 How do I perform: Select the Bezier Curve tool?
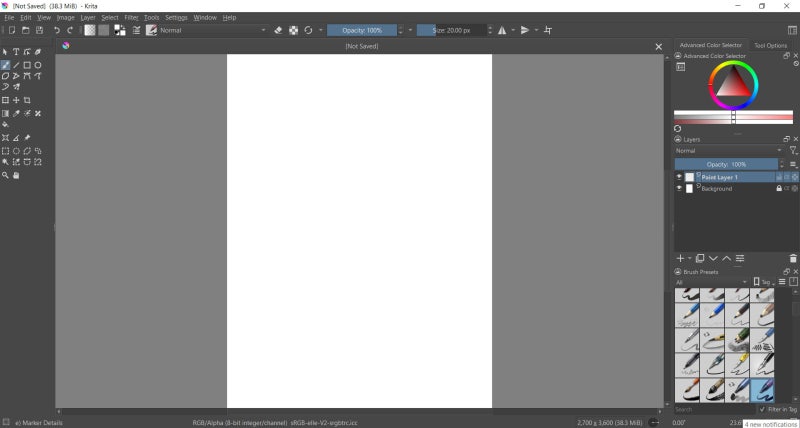pos(27,76)
